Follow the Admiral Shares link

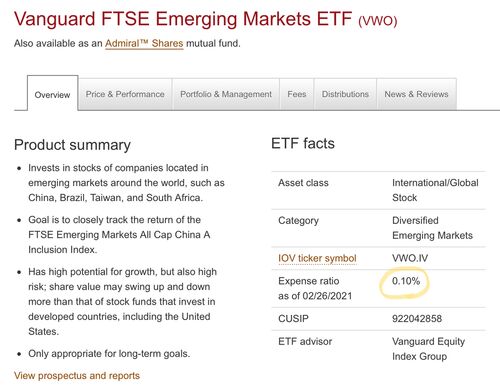[x=144, y=43]
